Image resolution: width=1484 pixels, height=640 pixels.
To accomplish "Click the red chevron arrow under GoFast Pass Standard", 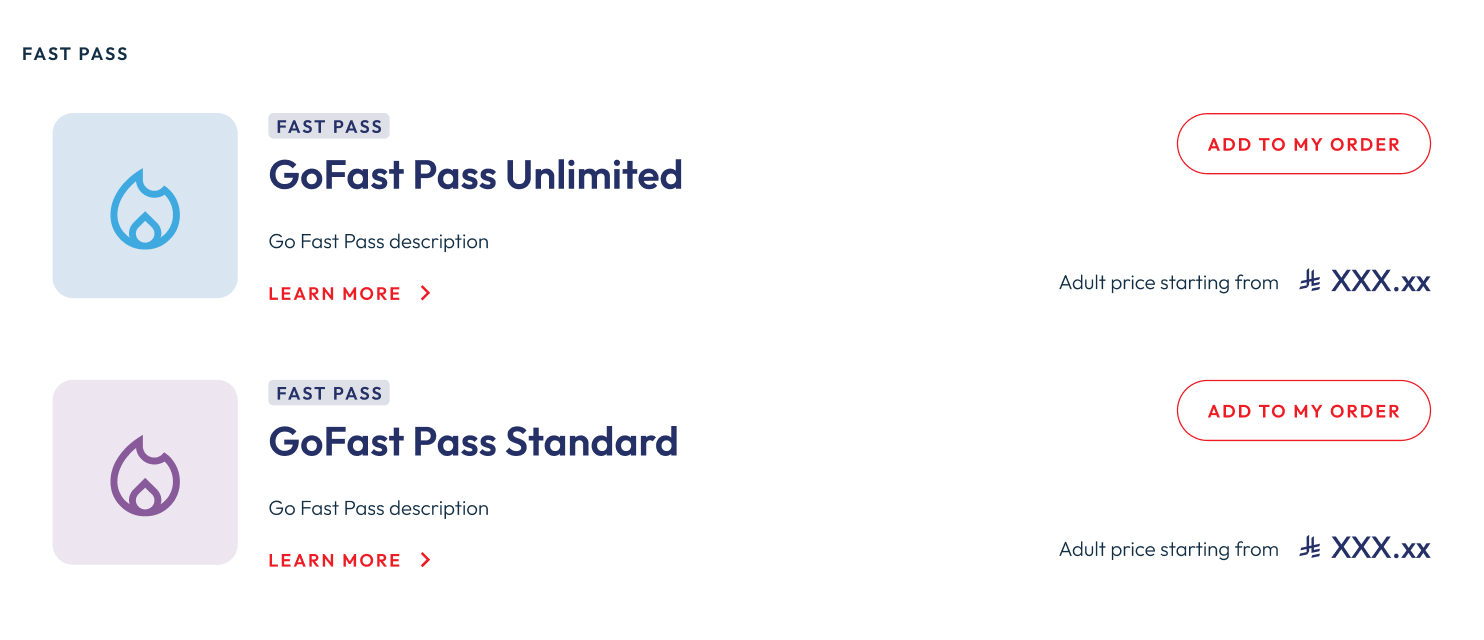I will [425, 560].
